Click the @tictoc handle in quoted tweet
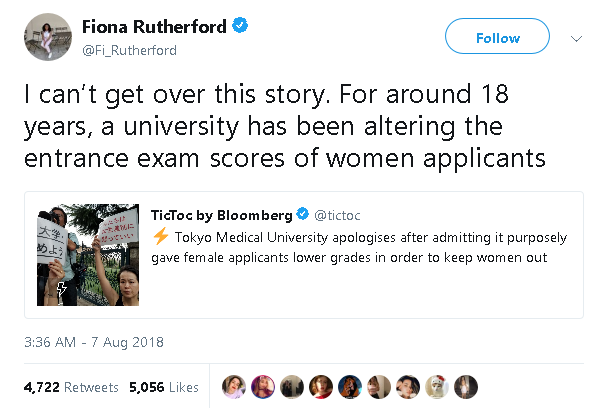 338,214
